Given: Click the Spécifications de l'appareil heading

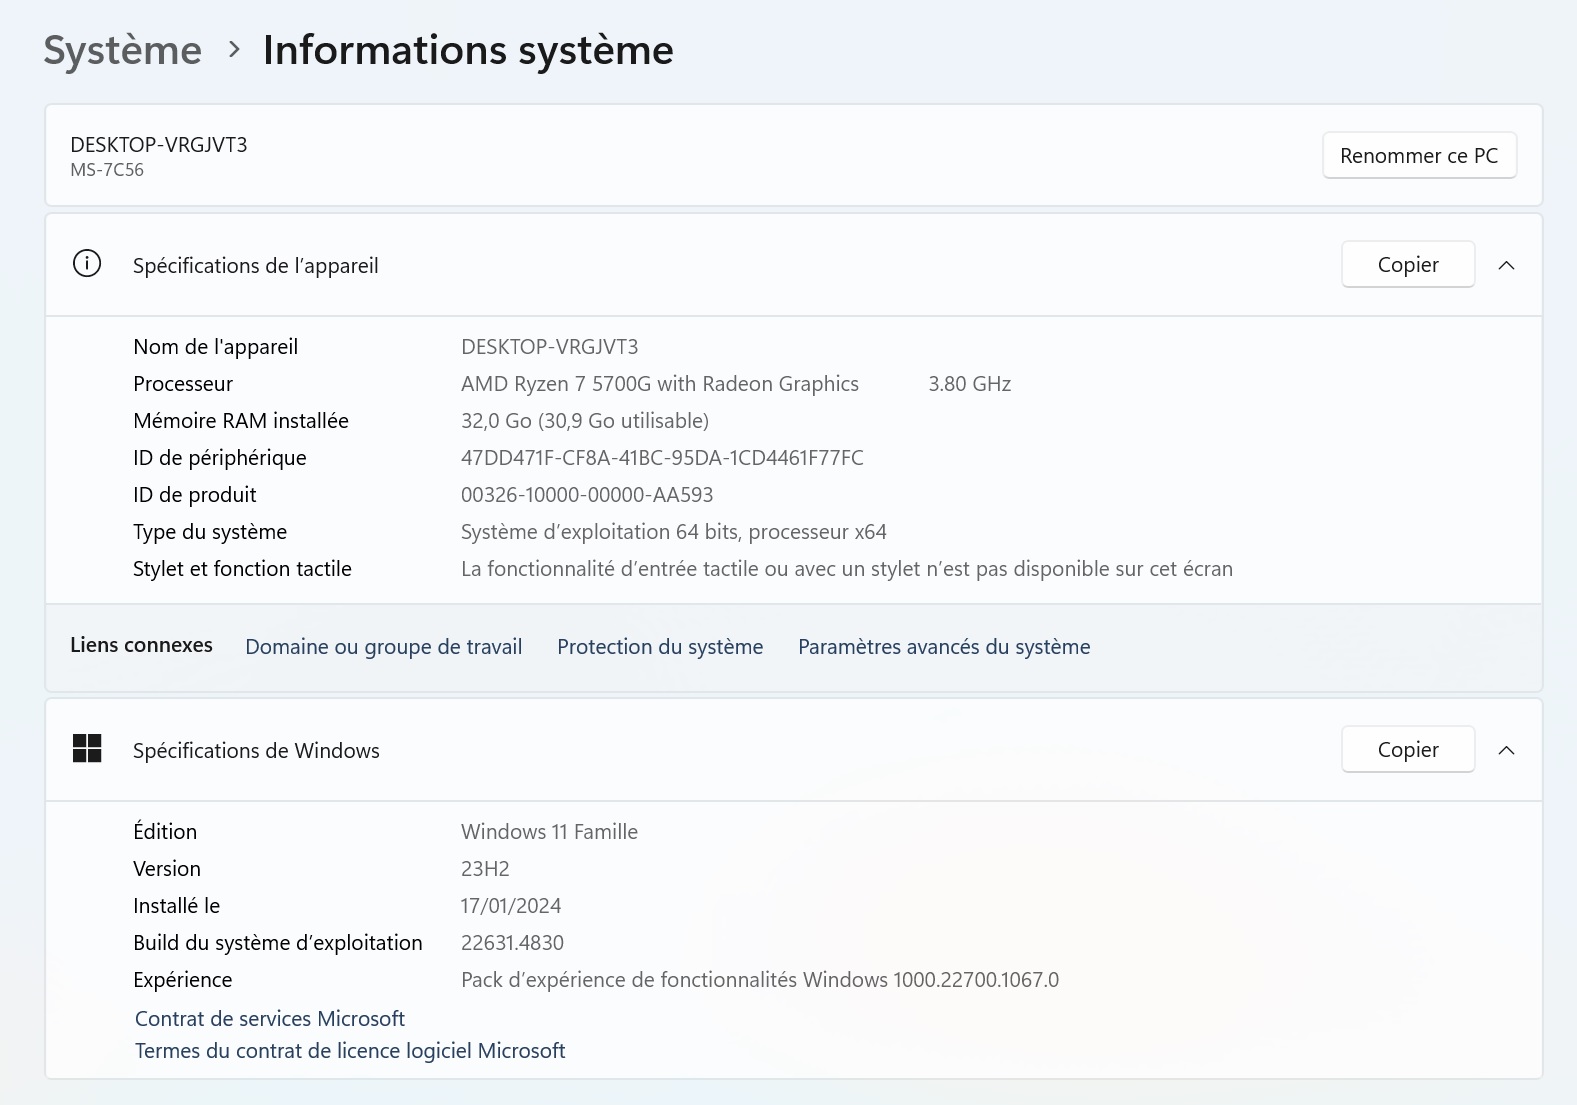Looking at the screenshot, I should (256, 266).
